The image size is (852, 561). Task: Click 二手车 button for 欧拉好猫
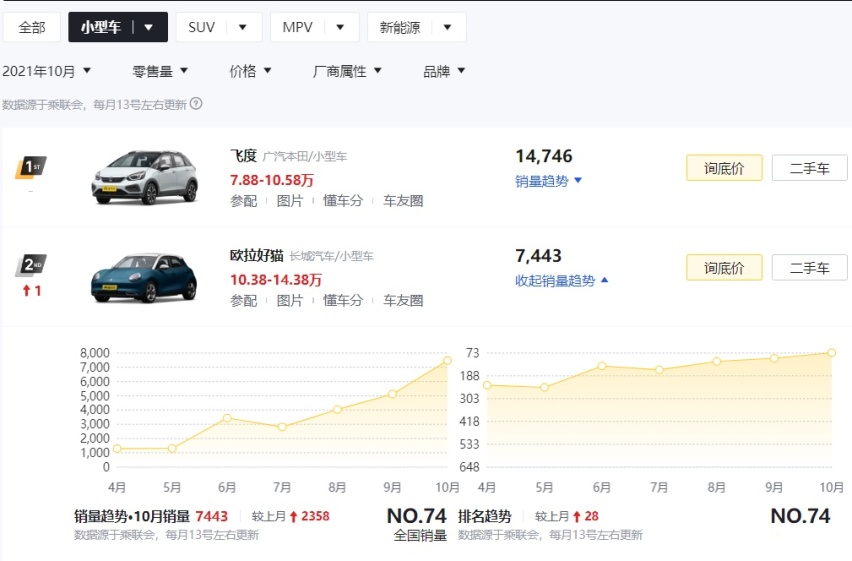coord(809,267)
